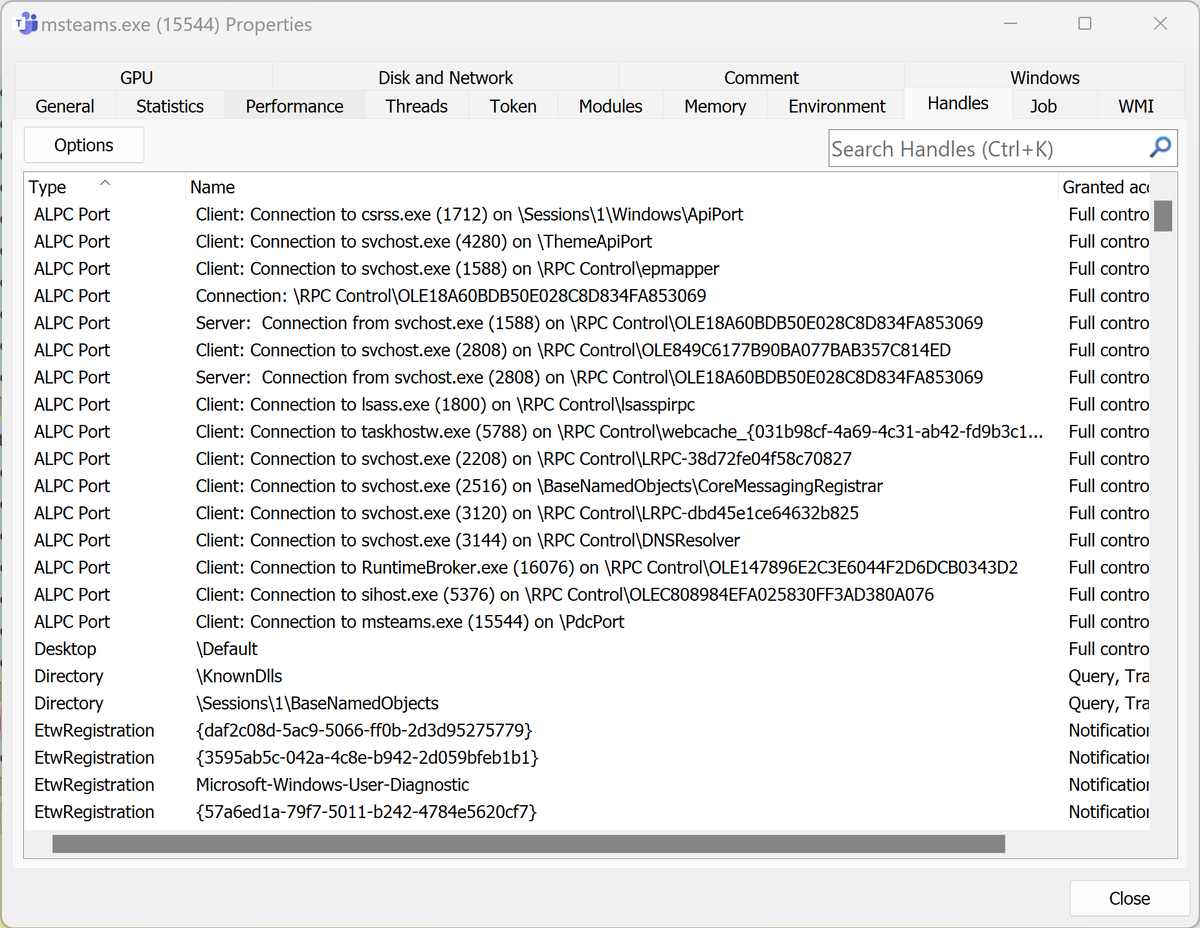Image resolution: width=1200 pixels, height=928 pixels.
Task: Select Server connection from svchost.exe (1588)
Action: (x=587, y=322)
